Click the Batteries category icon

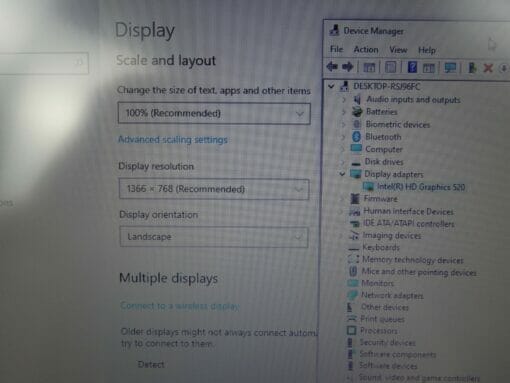[x=357, y=112]
